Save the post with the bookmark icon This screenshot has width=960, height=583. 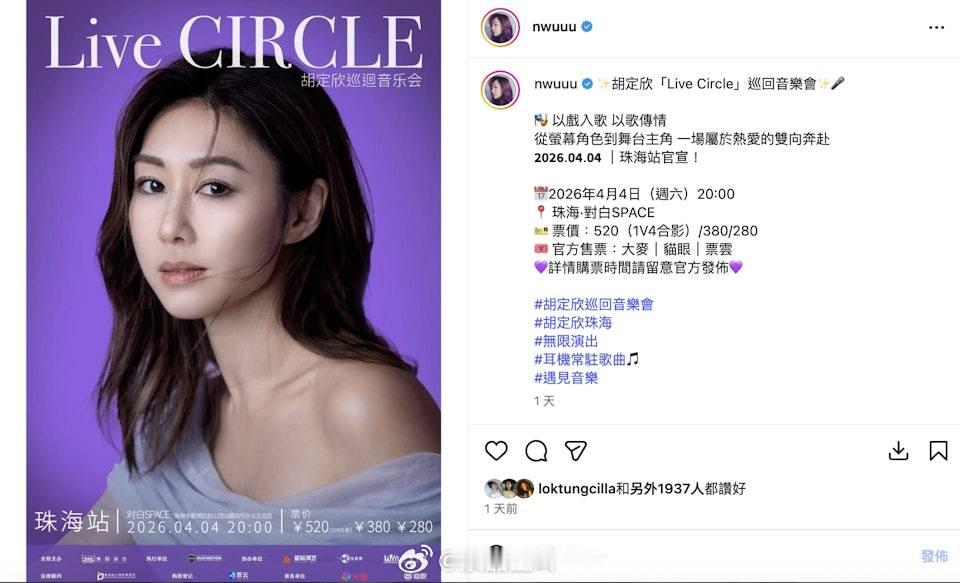click(938, 451)
